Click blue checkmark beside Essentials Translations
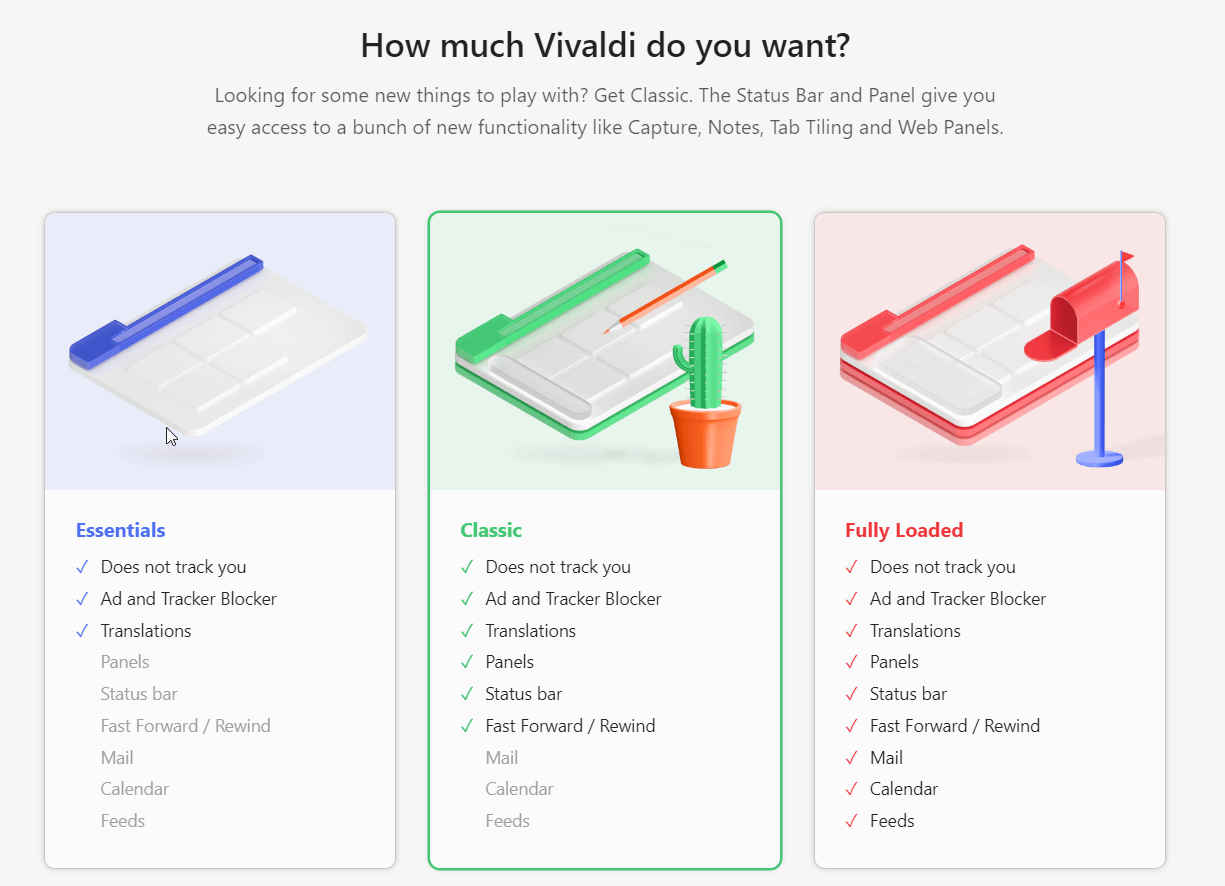 tap(82, 631)
